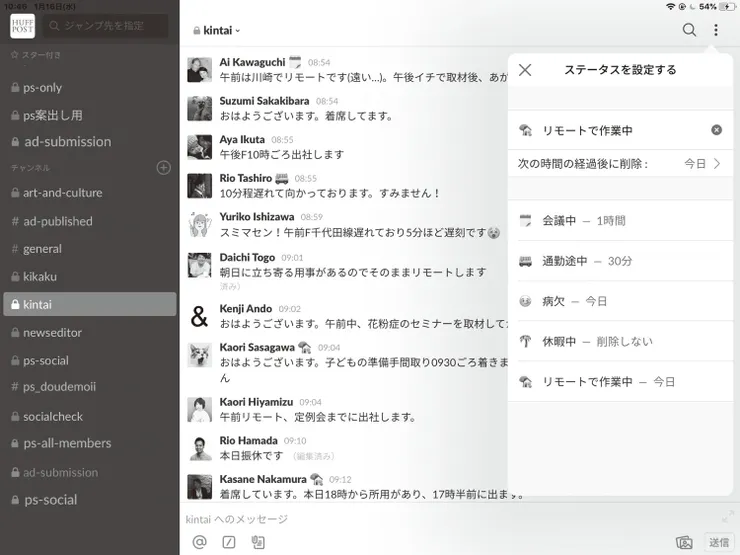Click the 送信 send button
The width and height of the screenshot is (740, 555).
(719, 542)
